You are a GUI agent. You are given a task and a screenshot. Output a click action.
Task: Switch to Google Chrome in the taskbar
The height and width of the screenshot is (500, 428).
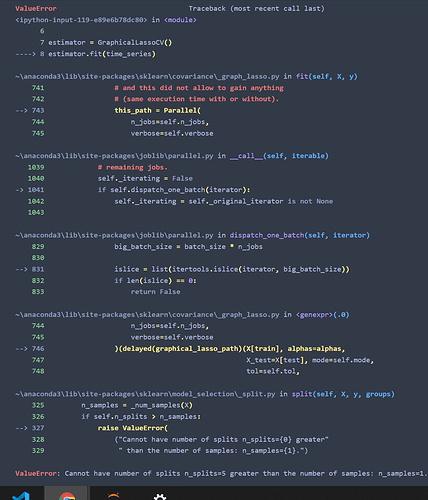click(67, 495)
